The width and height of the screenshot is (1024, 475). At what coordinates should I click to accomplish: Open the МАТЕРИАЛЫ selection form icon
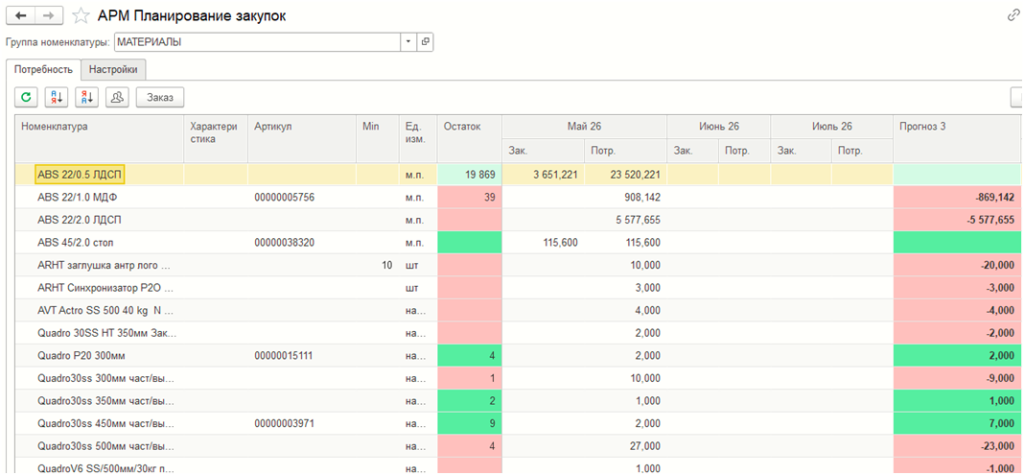[x=425, y=42]
